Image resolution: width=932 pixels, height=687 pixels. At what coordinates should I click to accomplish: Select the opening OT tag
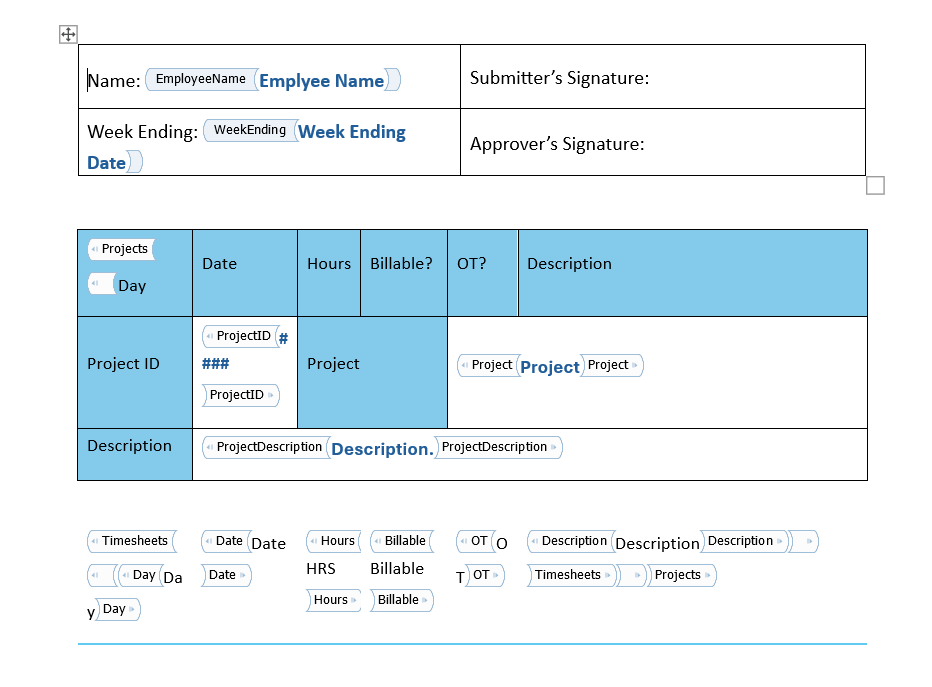(476, 541)
